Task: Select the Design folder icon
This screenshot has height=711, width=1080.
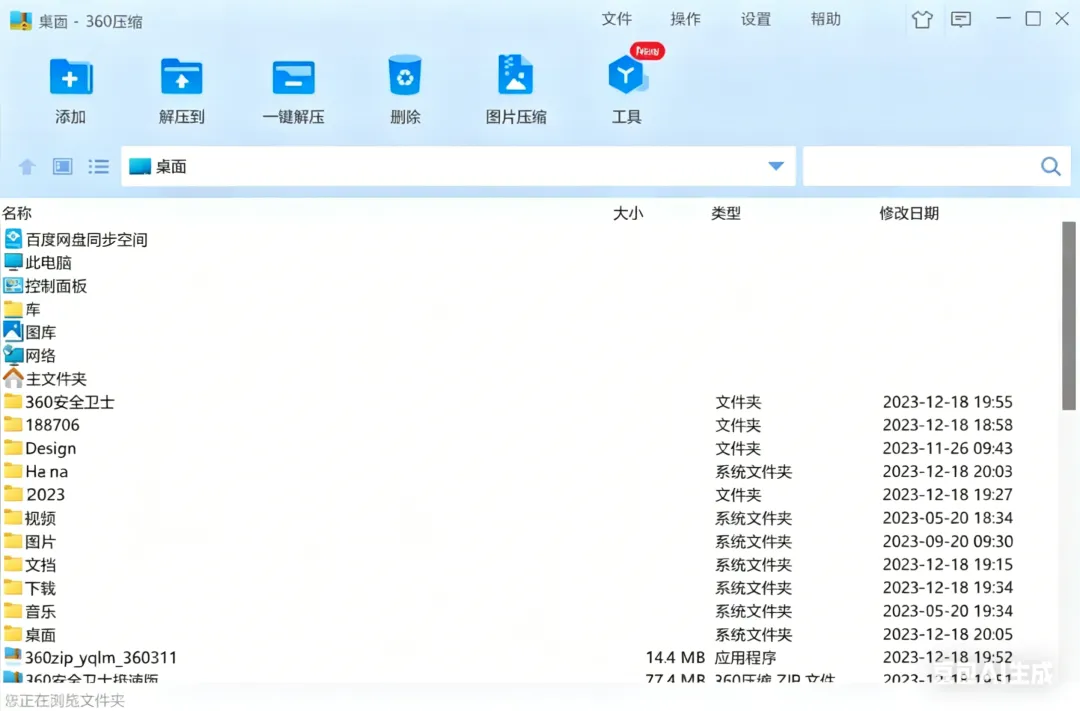Action: [13, 448]
